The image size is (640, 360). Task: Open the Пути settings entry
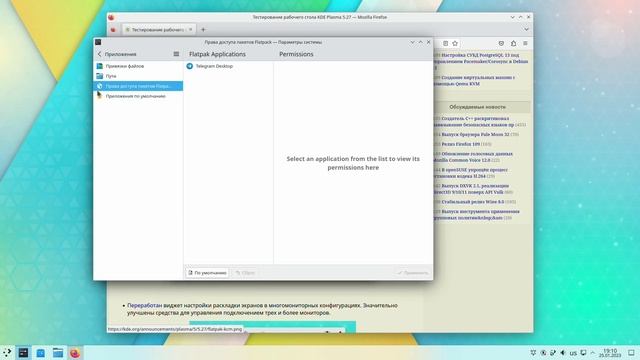138,76
